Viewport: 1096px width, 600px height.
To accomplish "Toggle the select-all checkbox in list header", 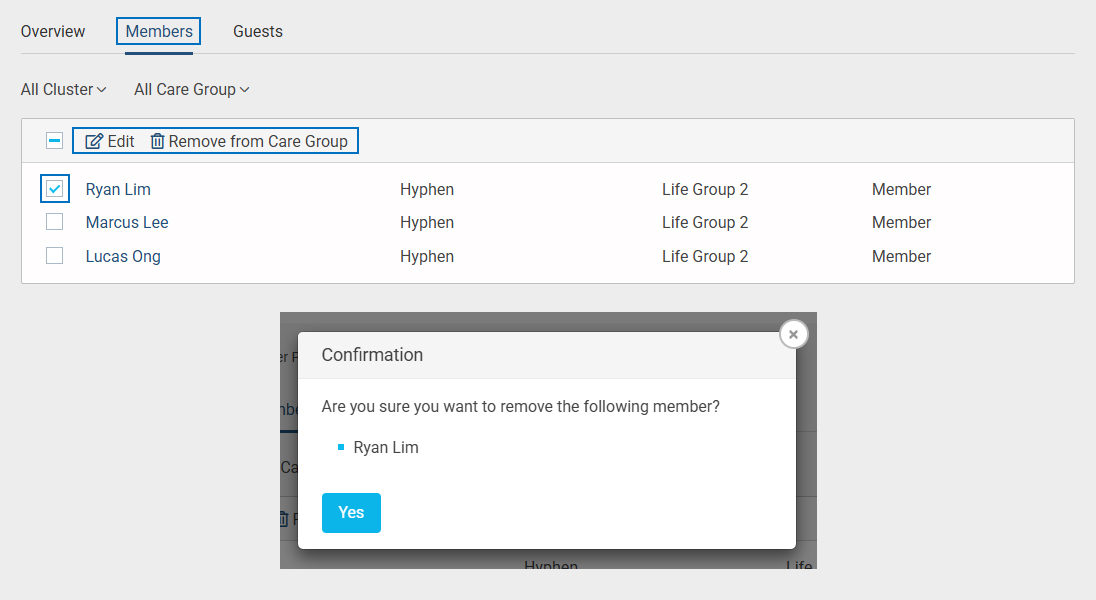I will pos(55,141).
